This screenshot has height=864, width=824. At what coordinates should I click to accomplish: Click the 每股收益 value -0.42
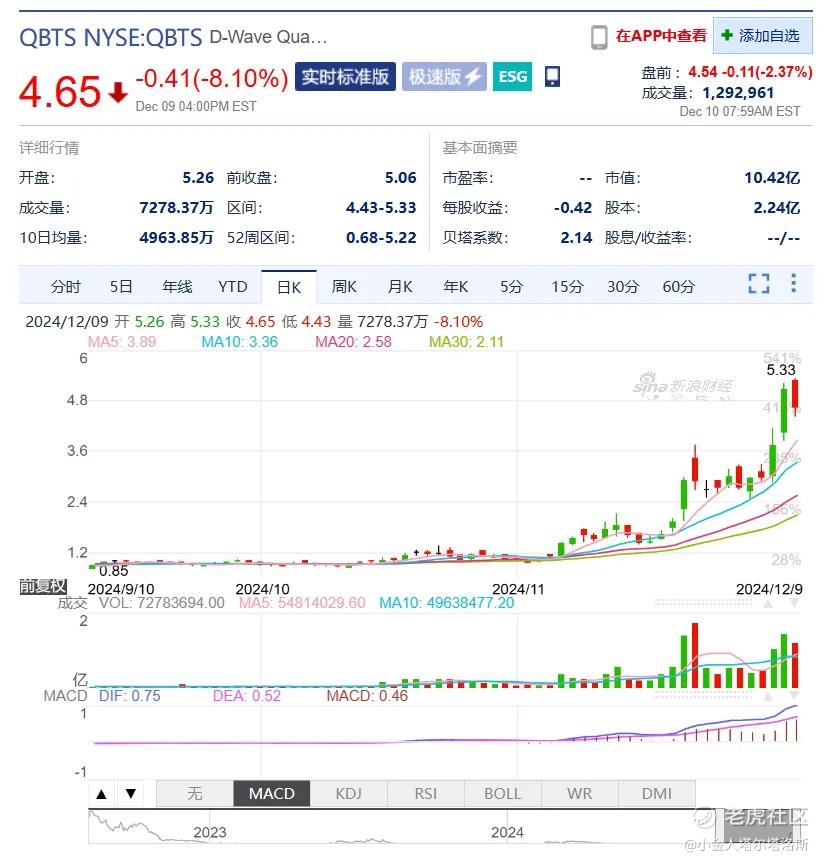[x=573, y=208]
